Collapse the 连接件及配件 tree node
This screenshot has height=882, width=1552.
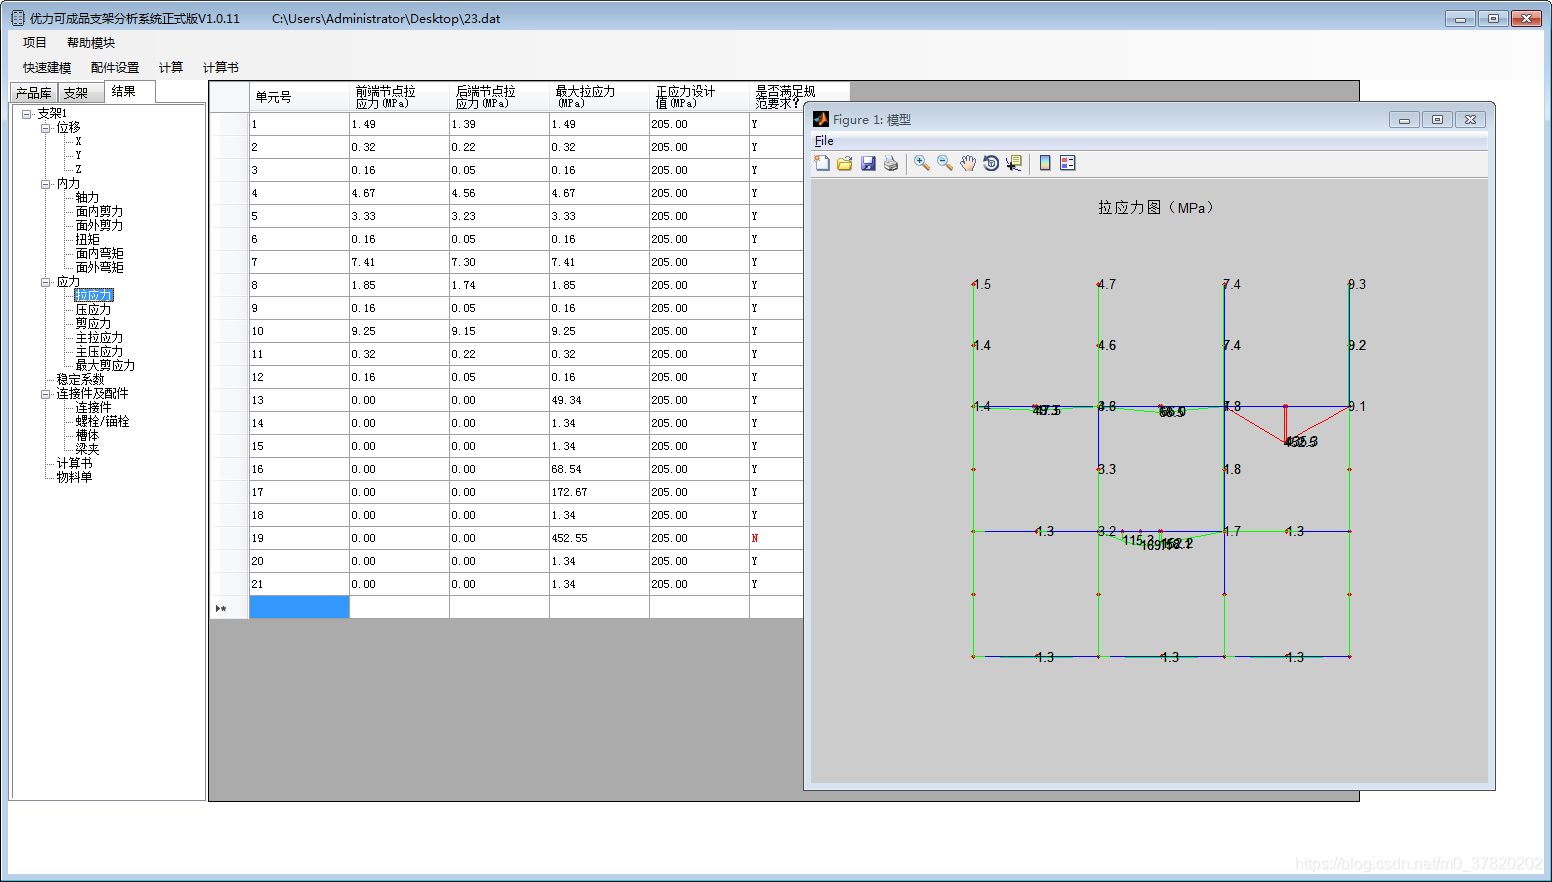coord(45,394)
